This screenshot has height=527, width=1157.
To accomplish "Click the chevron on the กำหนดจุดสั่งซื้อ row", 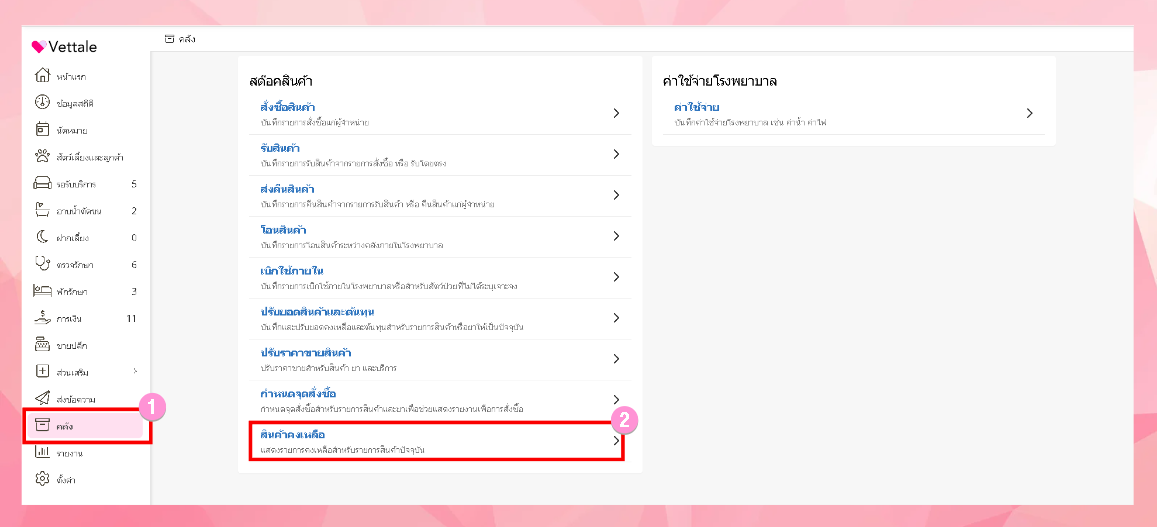I will pos(616,399).
